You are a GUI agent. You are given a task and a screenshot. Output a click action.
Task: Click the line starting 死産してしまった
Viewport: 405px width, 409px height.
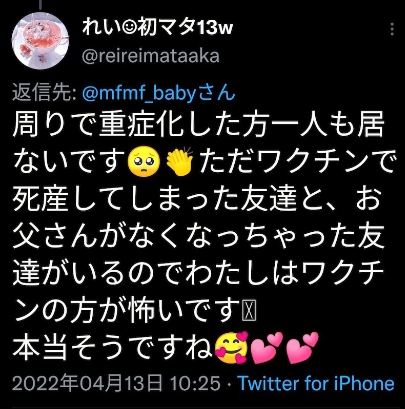coord(197,199)
